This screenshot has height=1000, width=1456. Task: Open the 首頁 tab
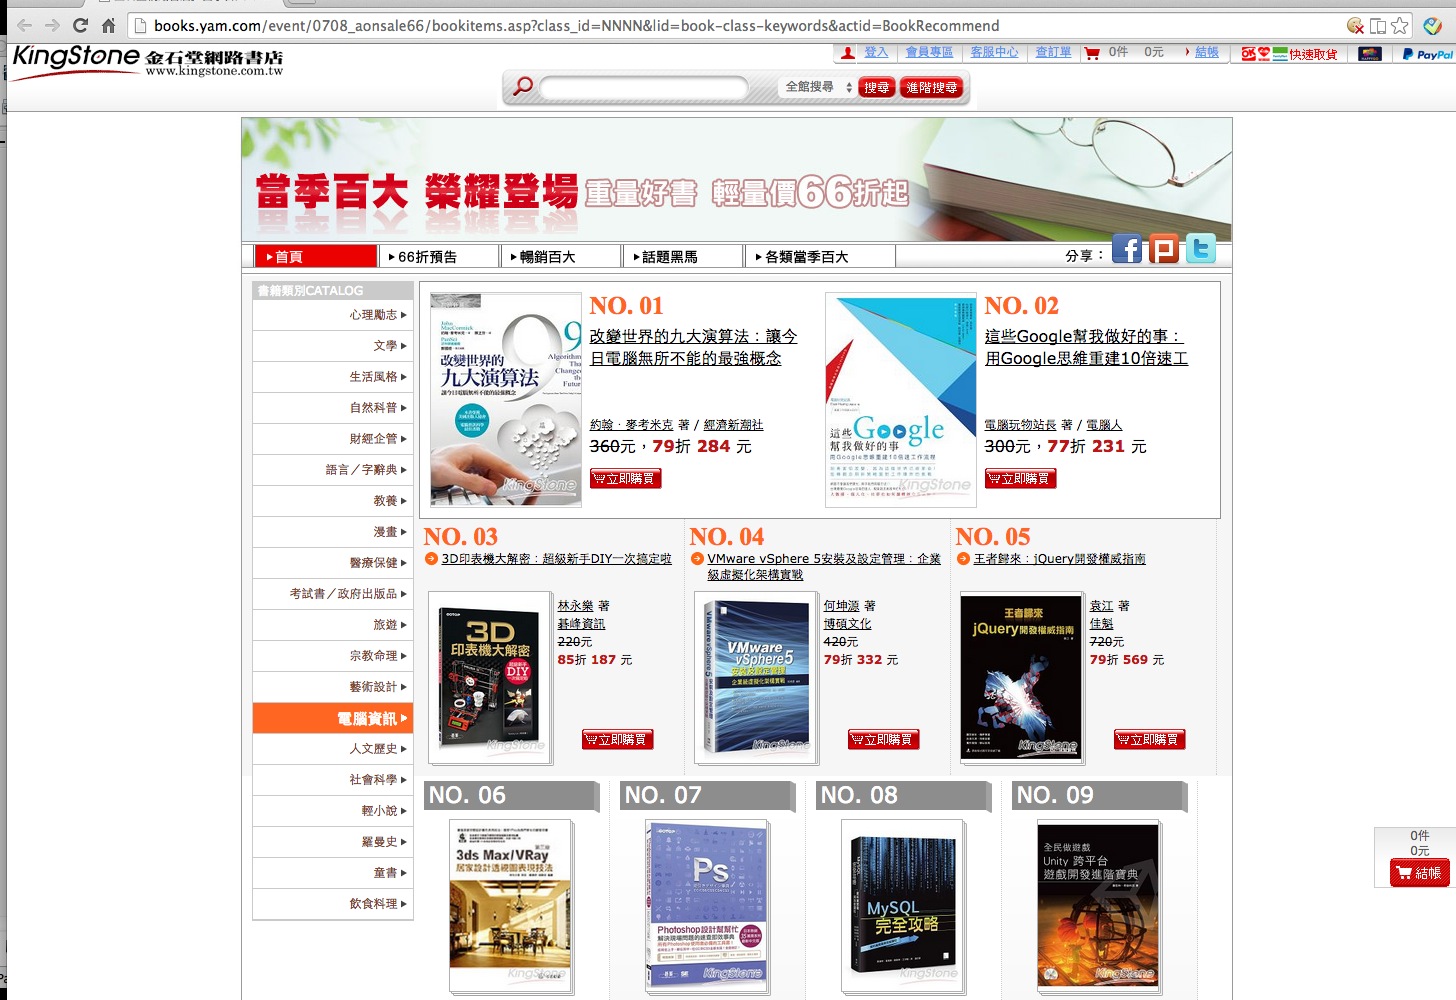coord(316,256)
